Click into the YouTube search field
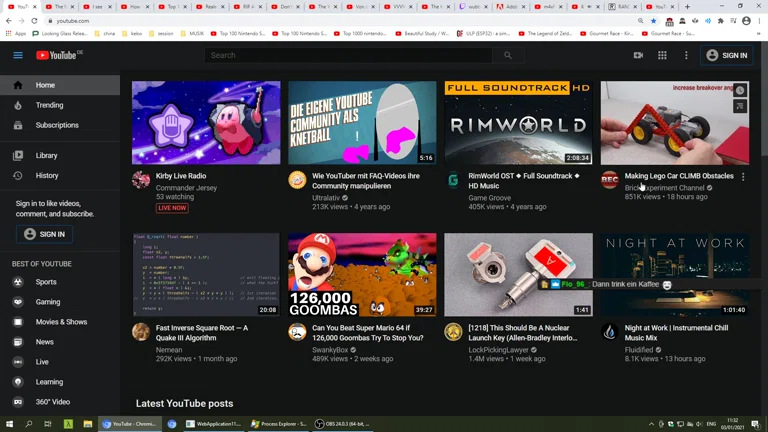Screen dimensions: 768x432 [x=350, y=55]
